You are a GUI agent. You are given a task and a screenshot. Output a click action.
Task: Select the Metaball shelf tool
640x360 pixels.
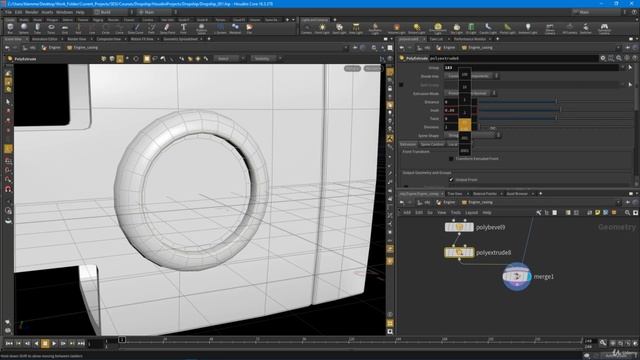click(235, 29)
